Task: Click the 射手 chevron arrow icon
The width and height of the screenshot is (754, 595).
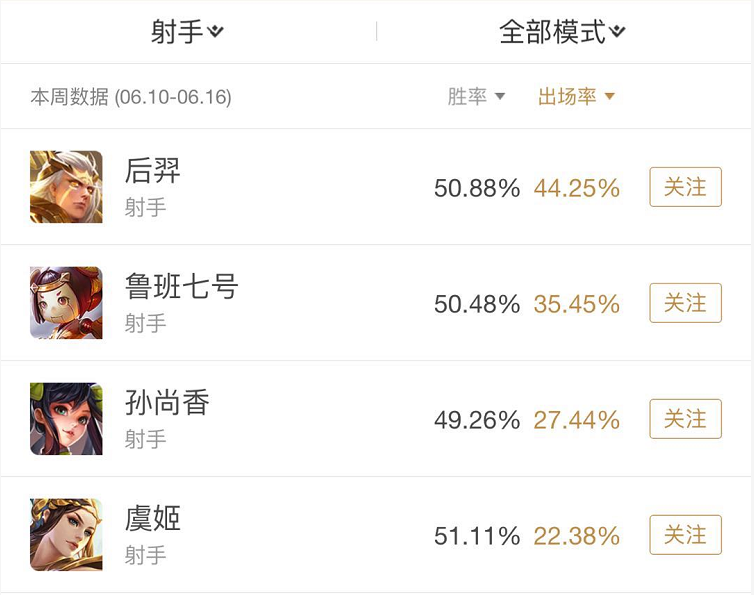Action: pos(215,31)
